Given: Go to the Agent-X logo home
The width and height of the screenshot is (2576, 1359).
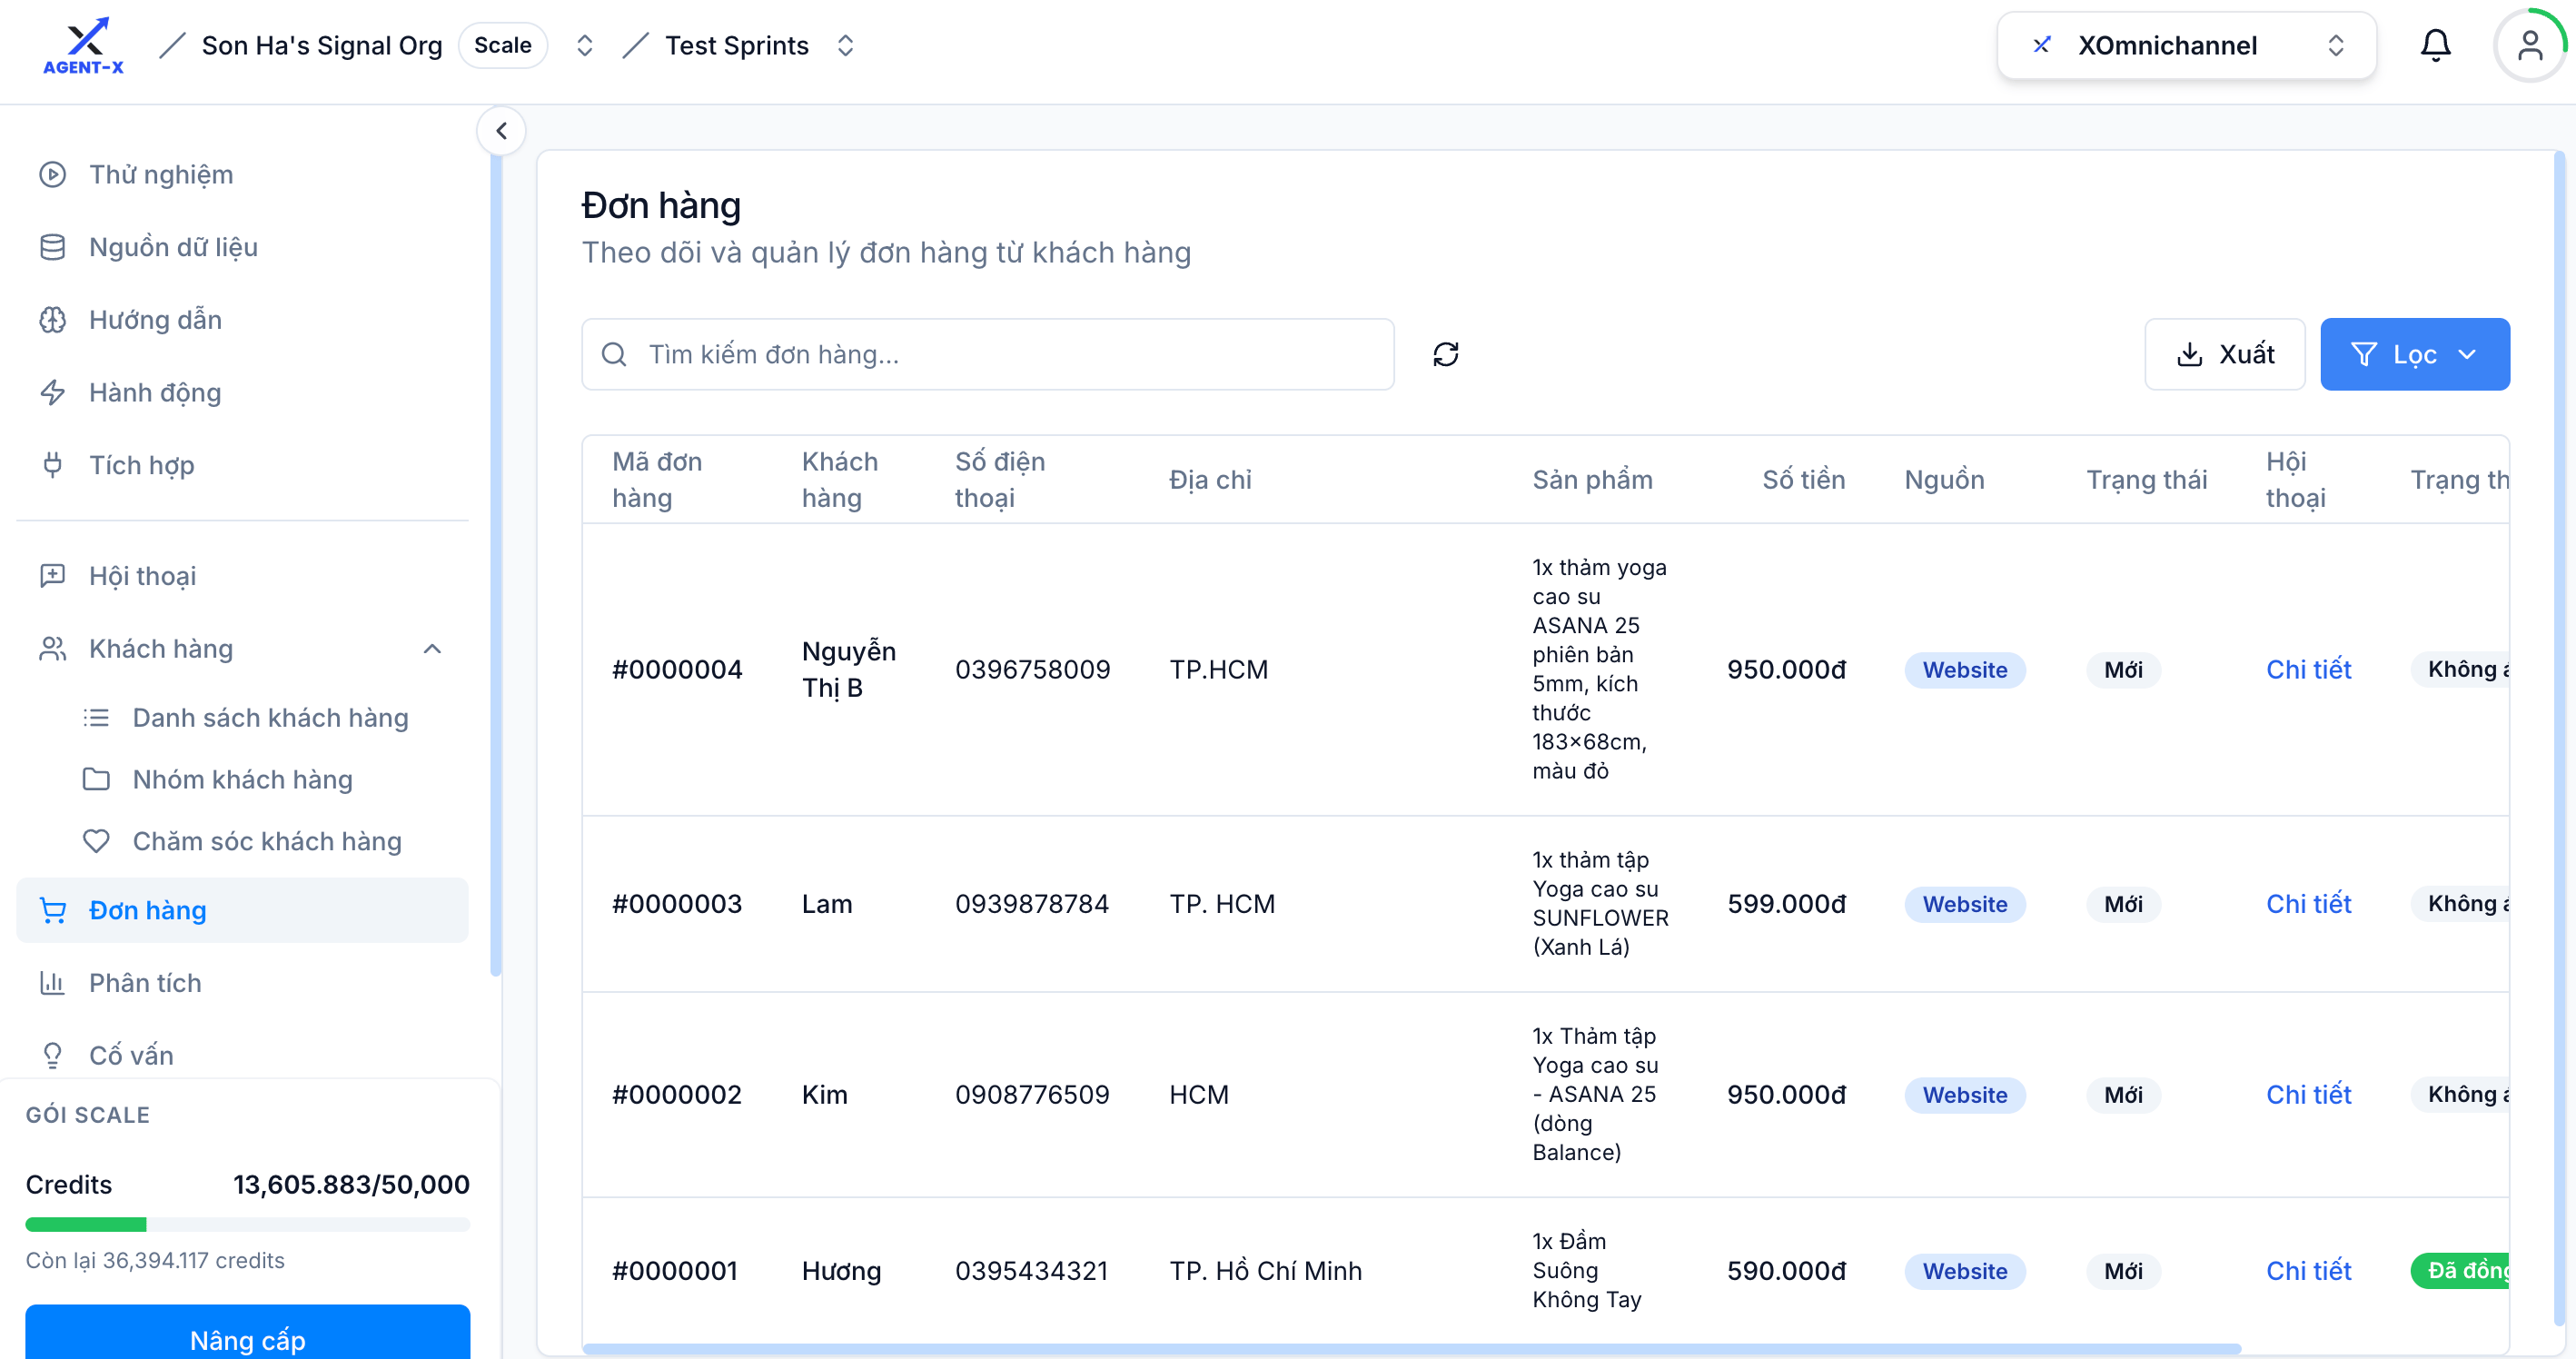Looking at the screenshot, I should (x=84, y=46).
